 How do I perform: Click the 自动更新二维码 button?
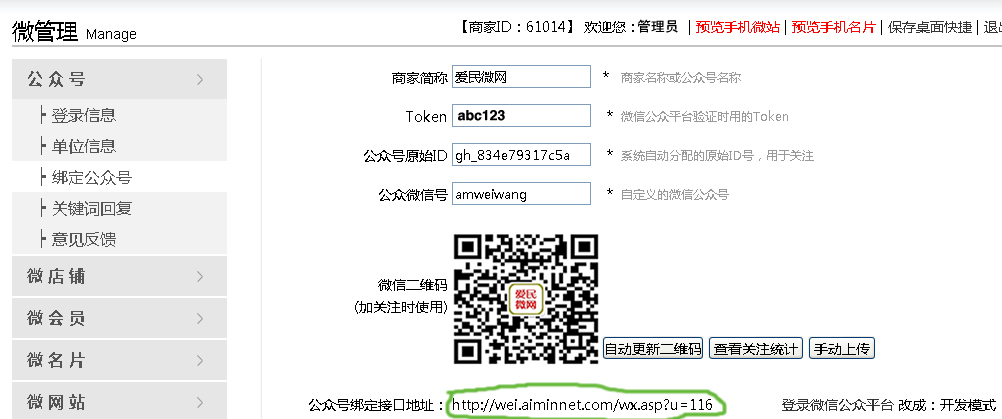pyautogui.click(x=653, y=349)
